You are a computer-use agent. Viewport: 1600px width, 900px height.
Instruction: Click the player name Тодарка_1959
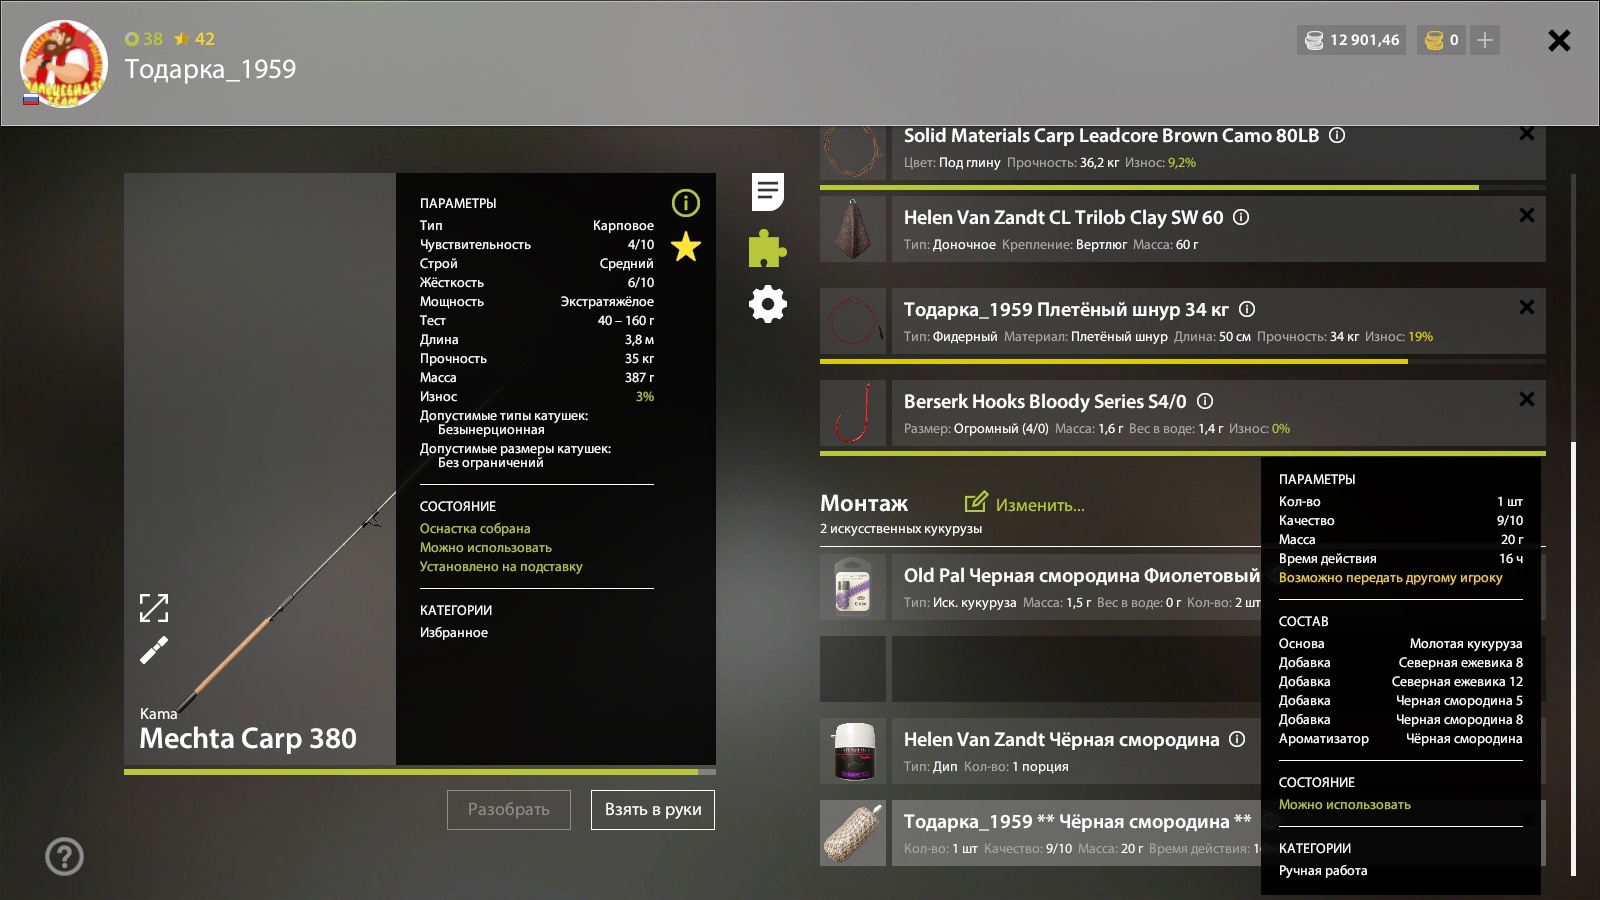pos(210,69)
